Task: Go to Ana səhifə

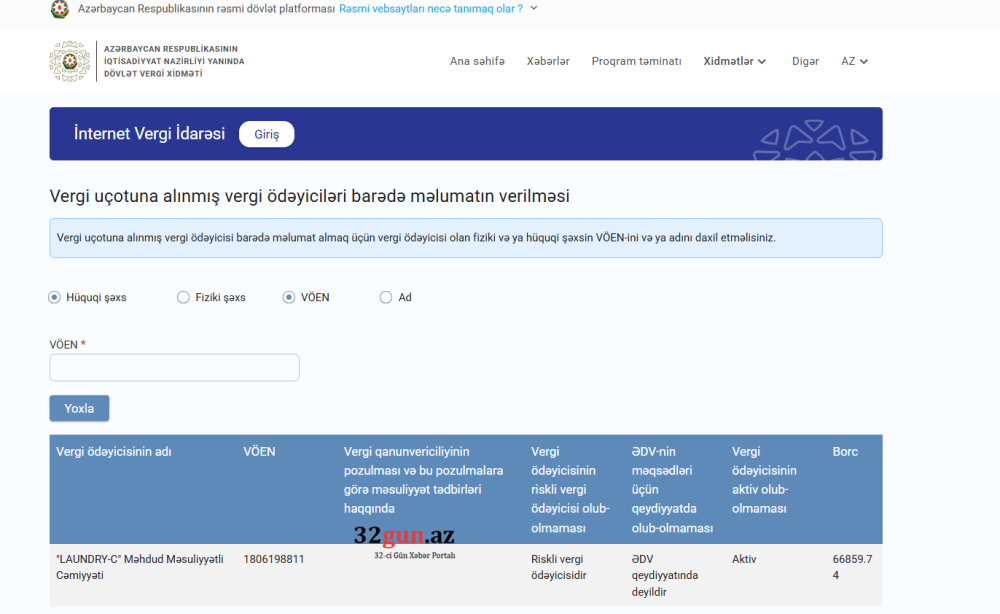Action: click(x=477, y=61)
